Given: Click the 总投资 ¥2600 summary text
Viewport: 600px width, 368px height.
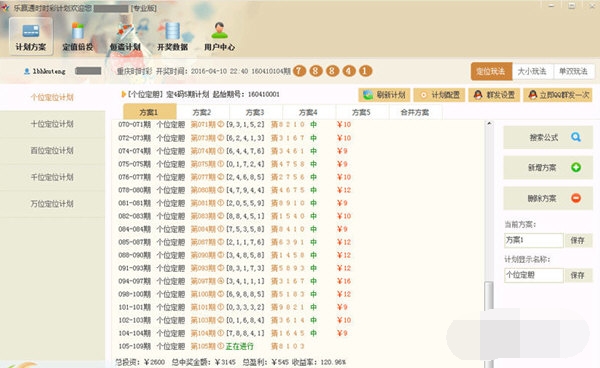Looking at the screenshot, I should (140, 362).
